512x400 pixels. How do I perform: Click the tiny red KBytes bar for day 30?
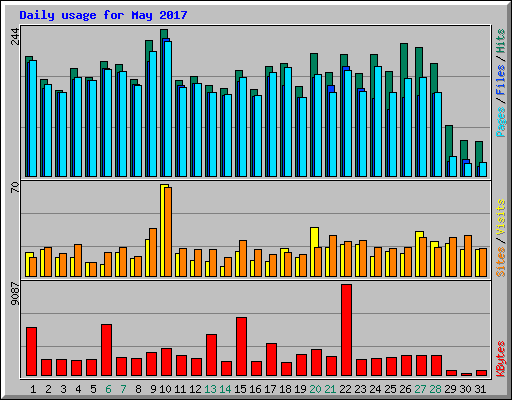point(466,374)
